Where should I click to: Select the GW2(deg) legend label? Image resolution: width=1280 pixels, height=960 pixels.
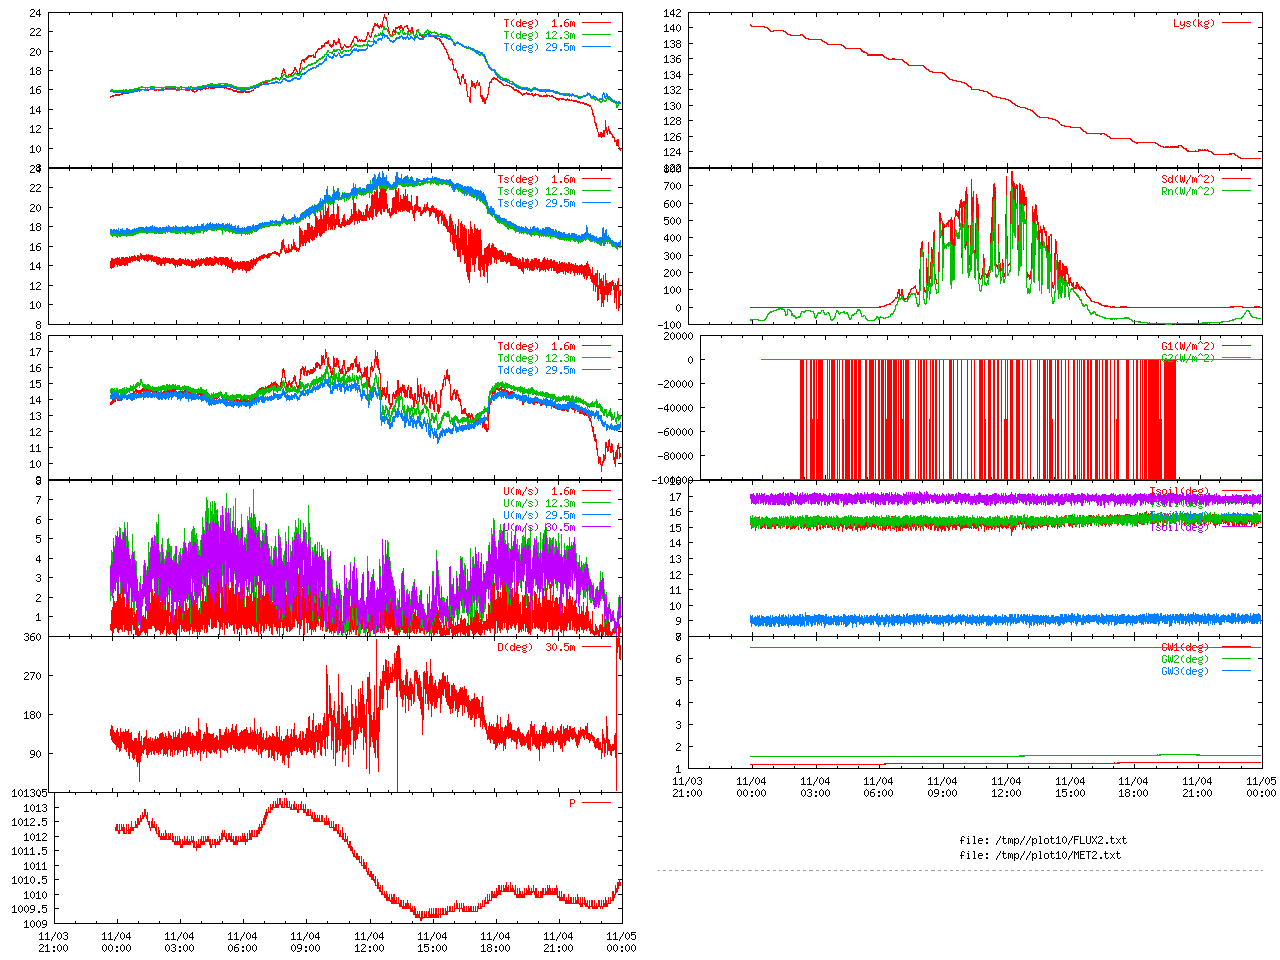(x=1184, y=659)
